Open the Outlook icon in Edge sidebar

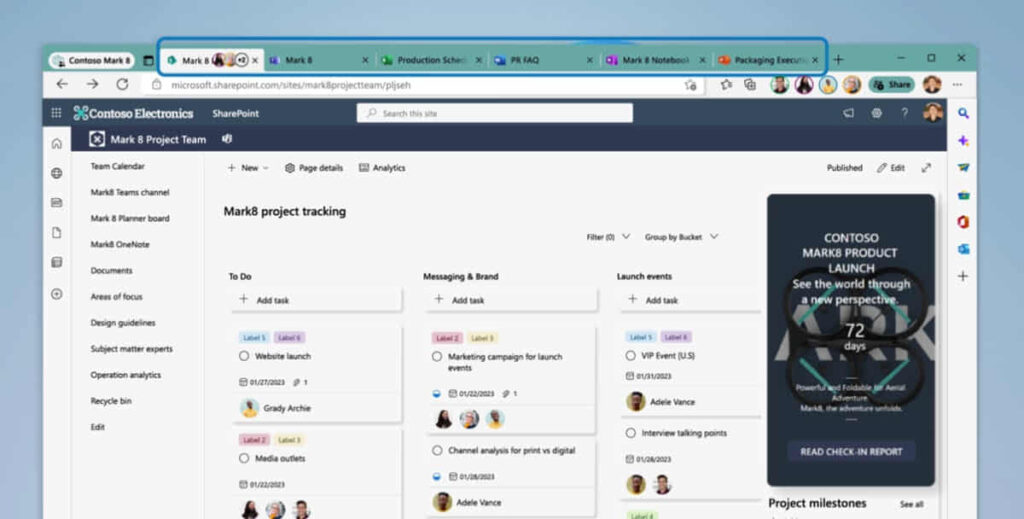click(x=963, y=249)
